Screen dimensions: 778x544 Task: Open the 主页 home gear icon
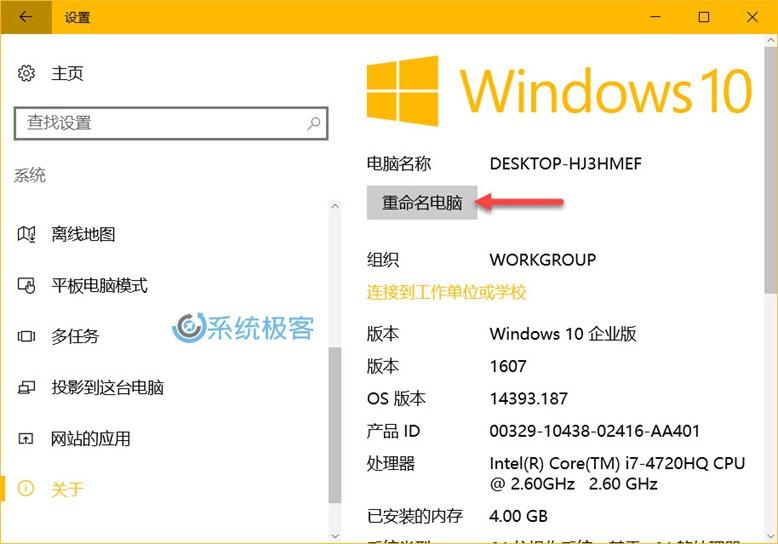(x=26, y=73)
